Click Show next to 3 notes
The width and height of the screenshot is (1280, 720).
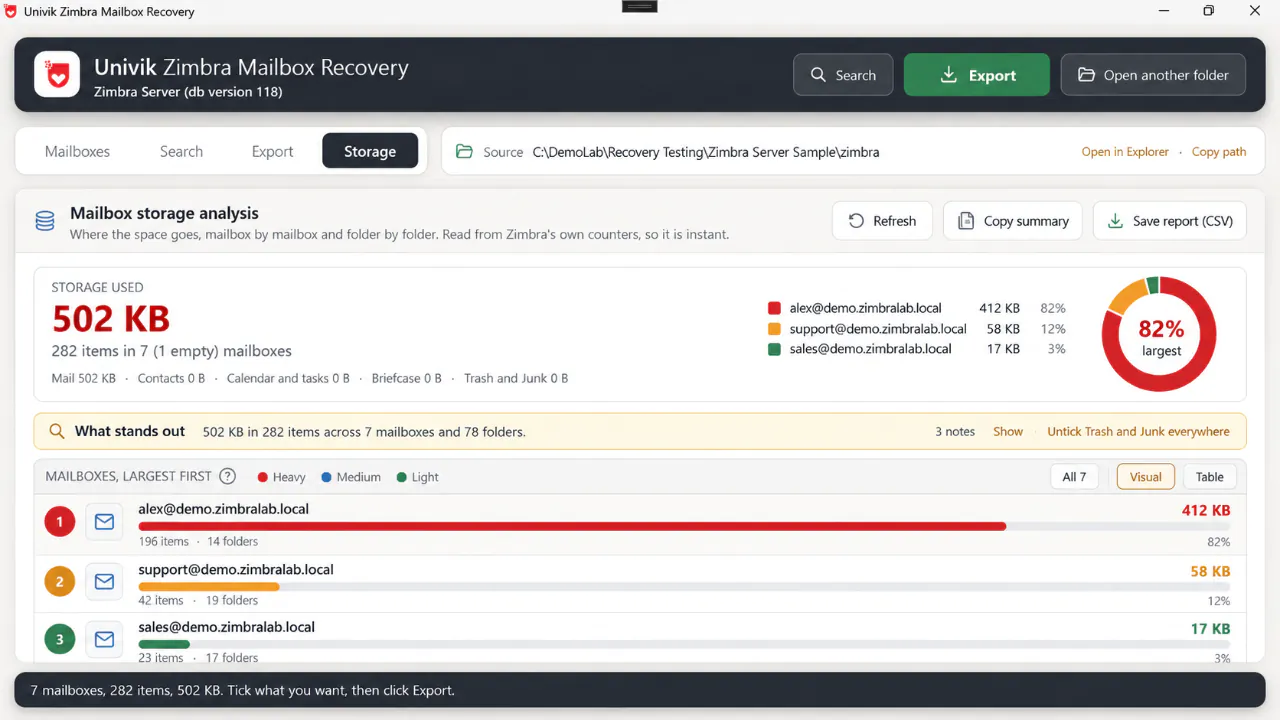point(1008,432)
